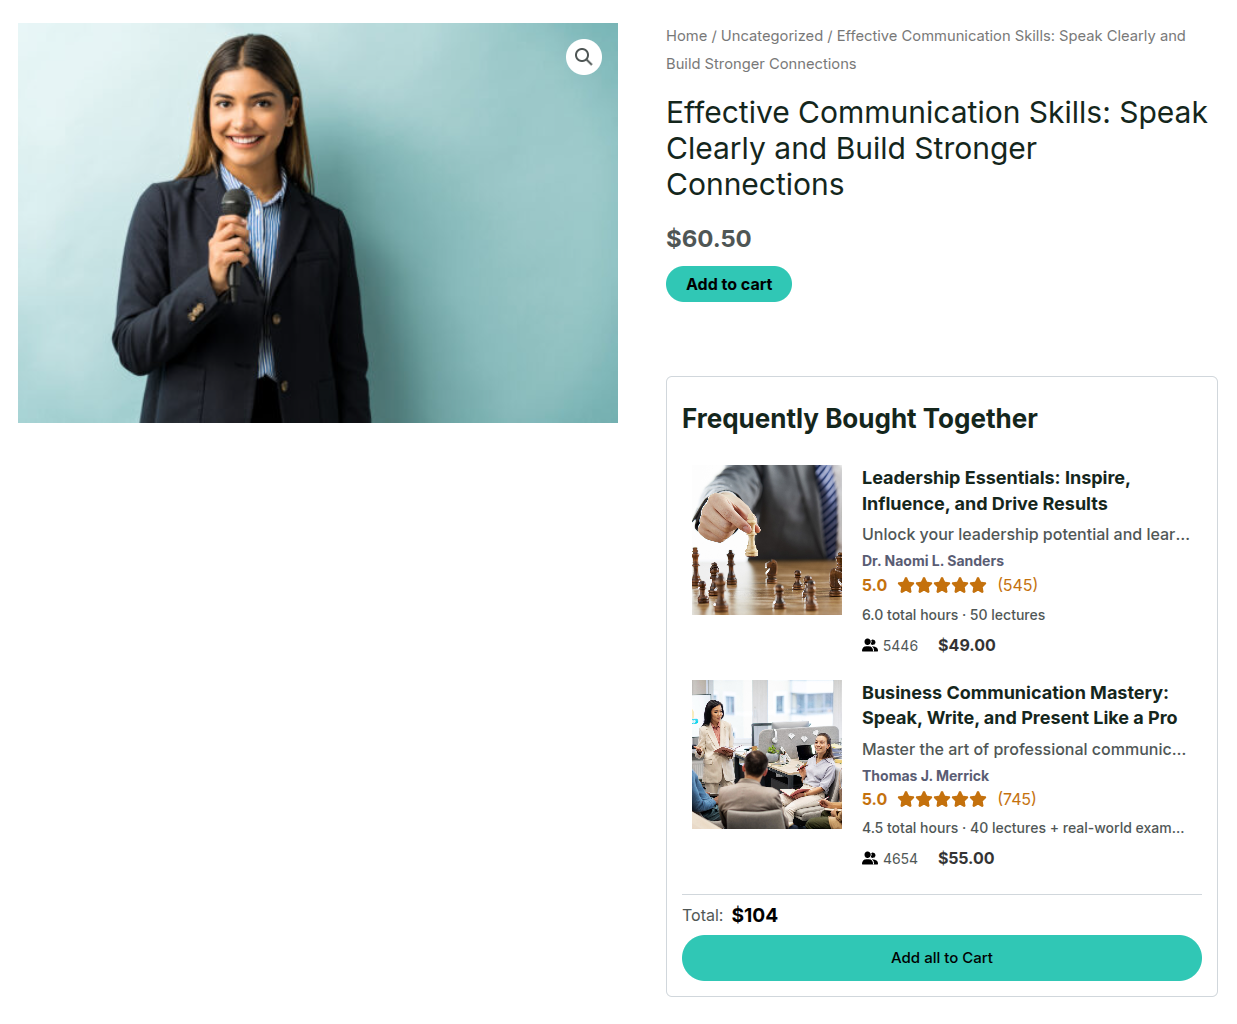Click the students icon beside 5446
The image size is (1237, 1024).
click(x=870, y=646)
